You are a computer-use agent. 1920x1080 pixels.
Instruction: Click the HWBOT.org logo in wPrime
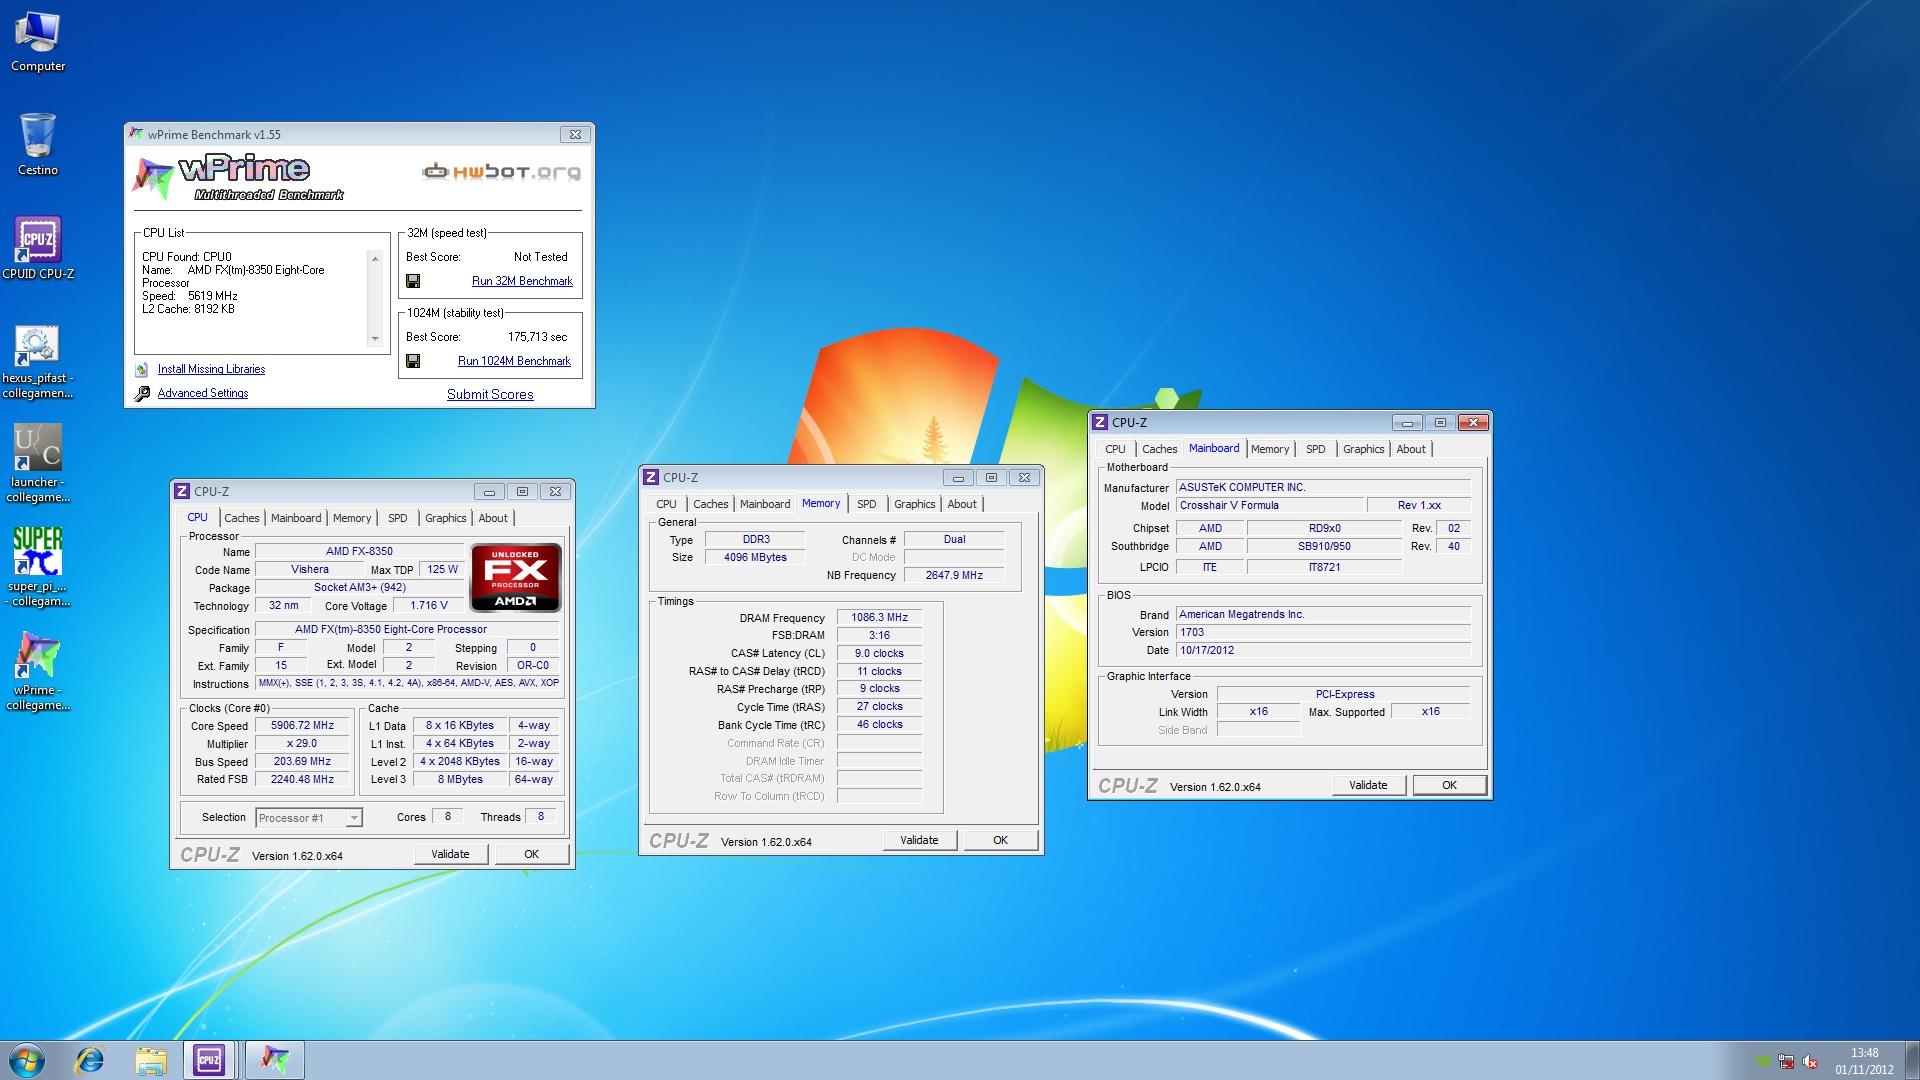point(501,172)
